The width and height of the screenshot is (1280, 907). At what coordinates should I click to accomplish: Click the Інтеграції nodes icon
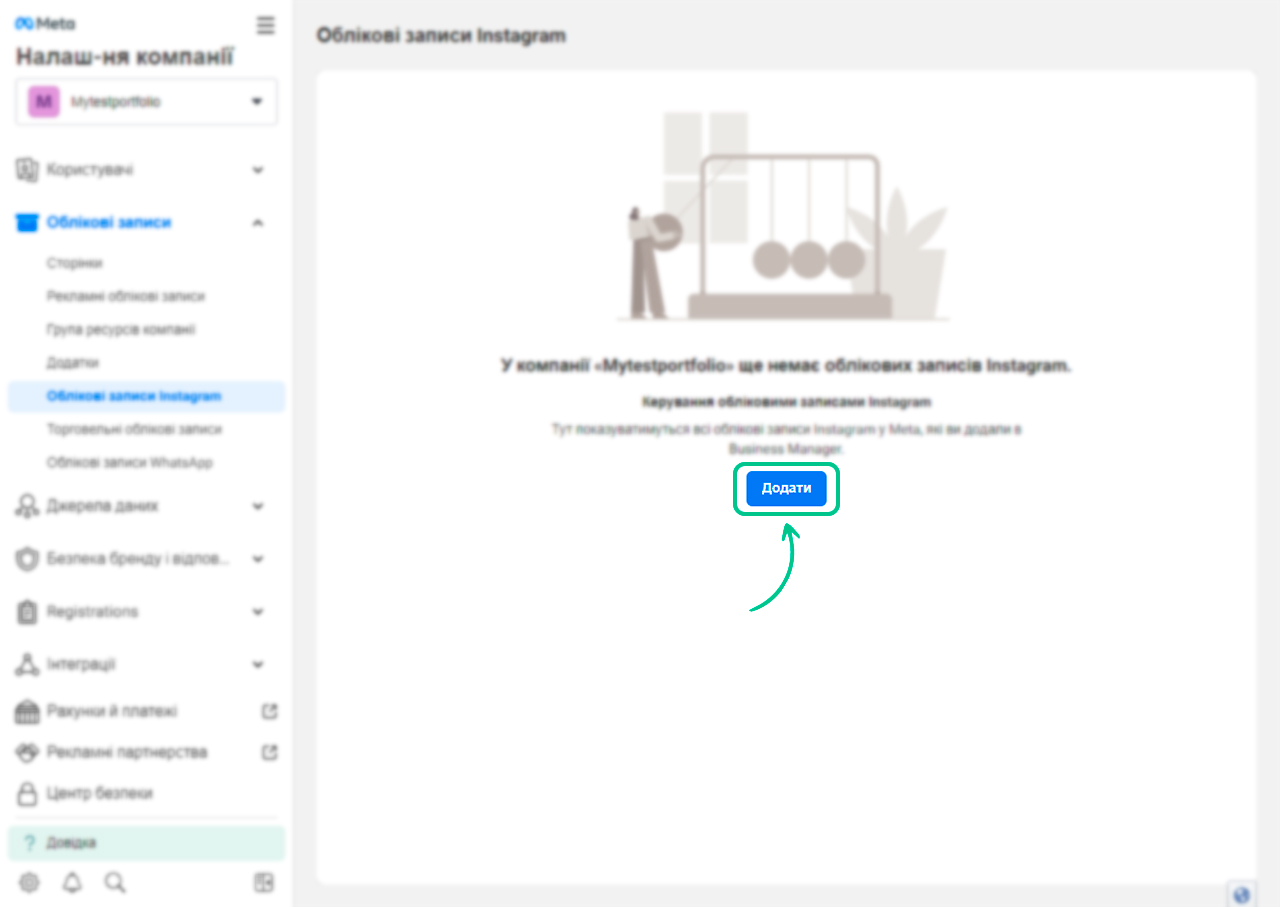27,664
